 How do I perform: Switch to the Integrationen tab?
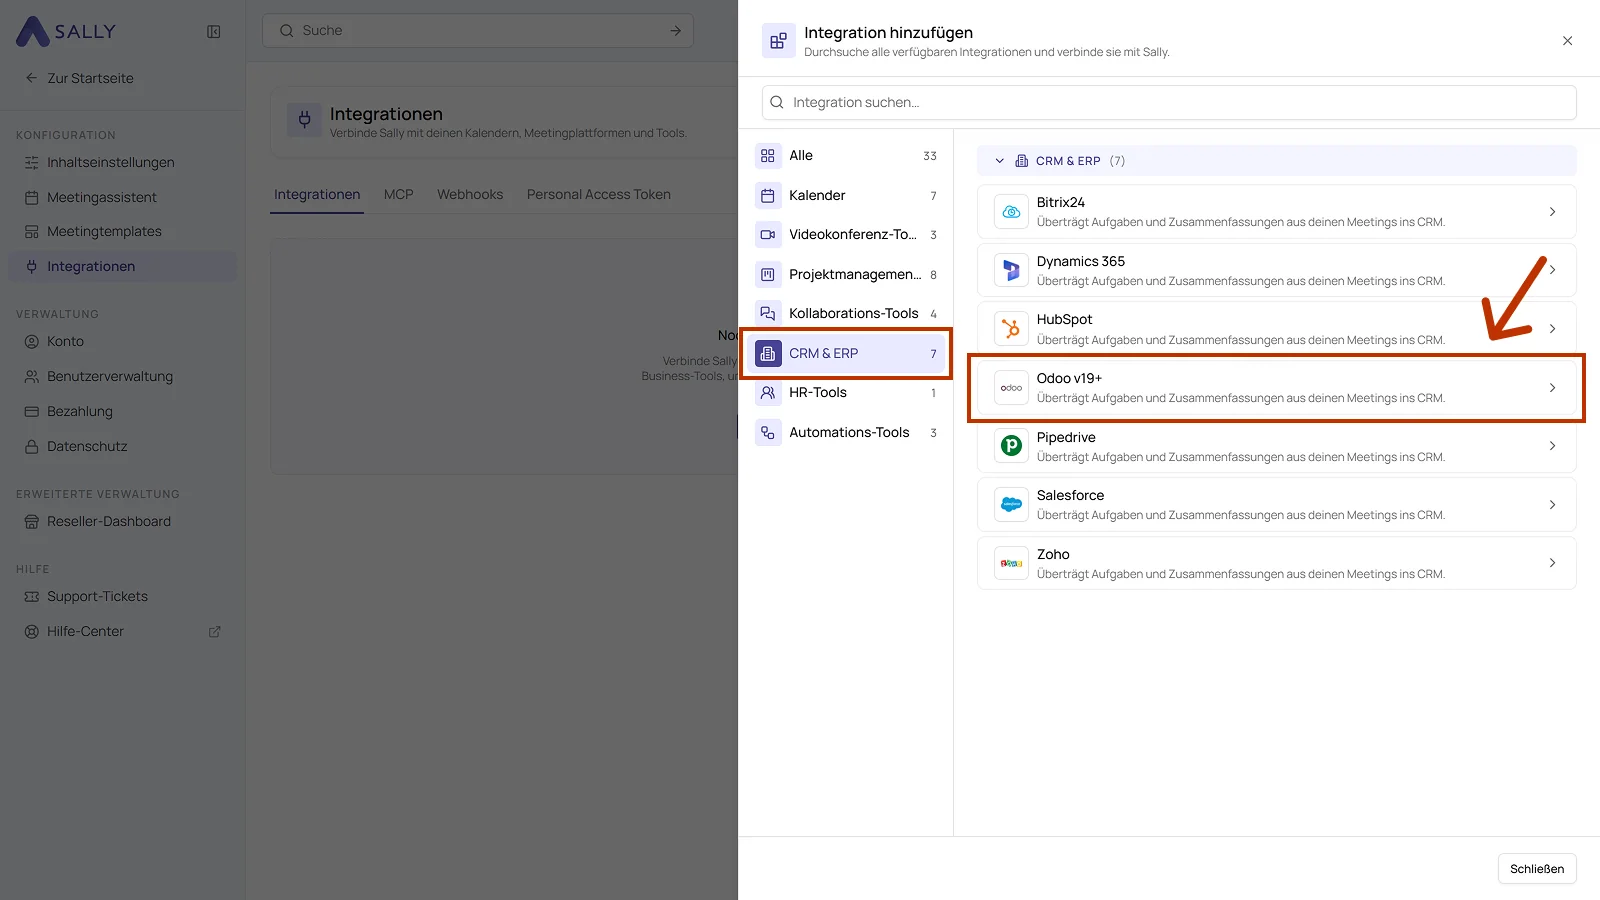tap(317, 195)
